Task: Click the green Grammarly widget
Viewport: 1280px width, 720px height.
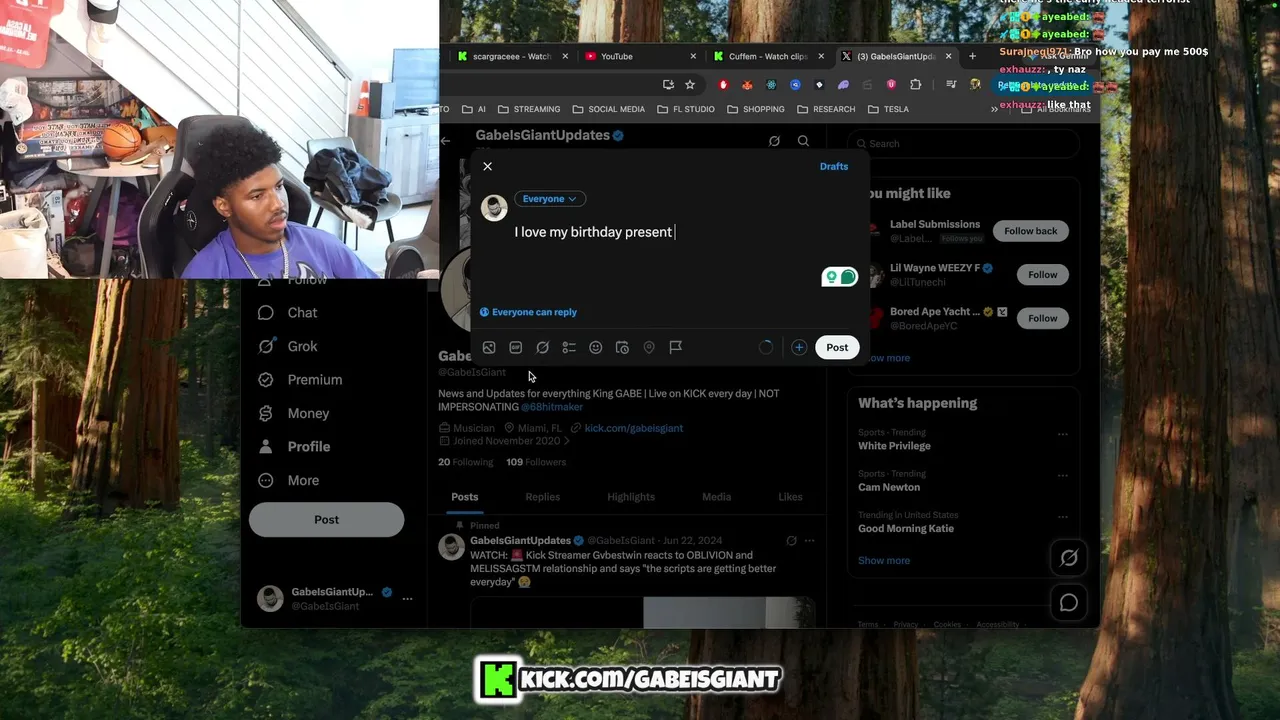Action: pos(840,277)
